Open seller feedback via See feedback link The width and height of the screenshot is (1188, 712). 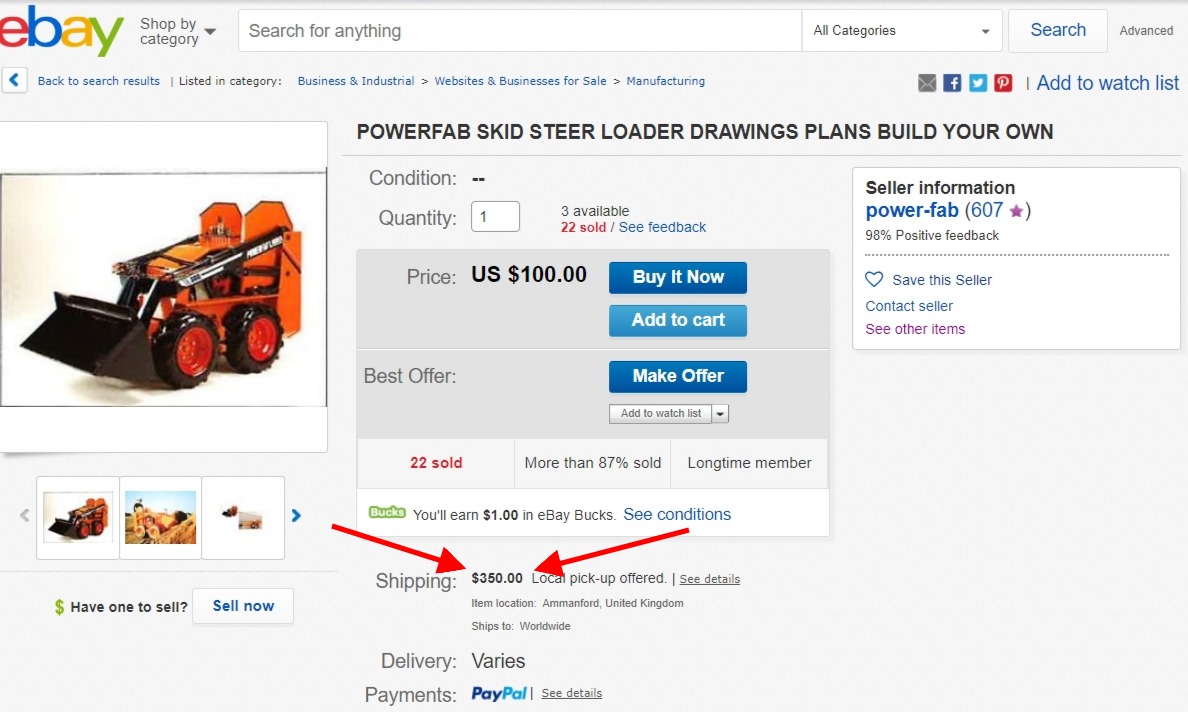[x=662, y=227]
